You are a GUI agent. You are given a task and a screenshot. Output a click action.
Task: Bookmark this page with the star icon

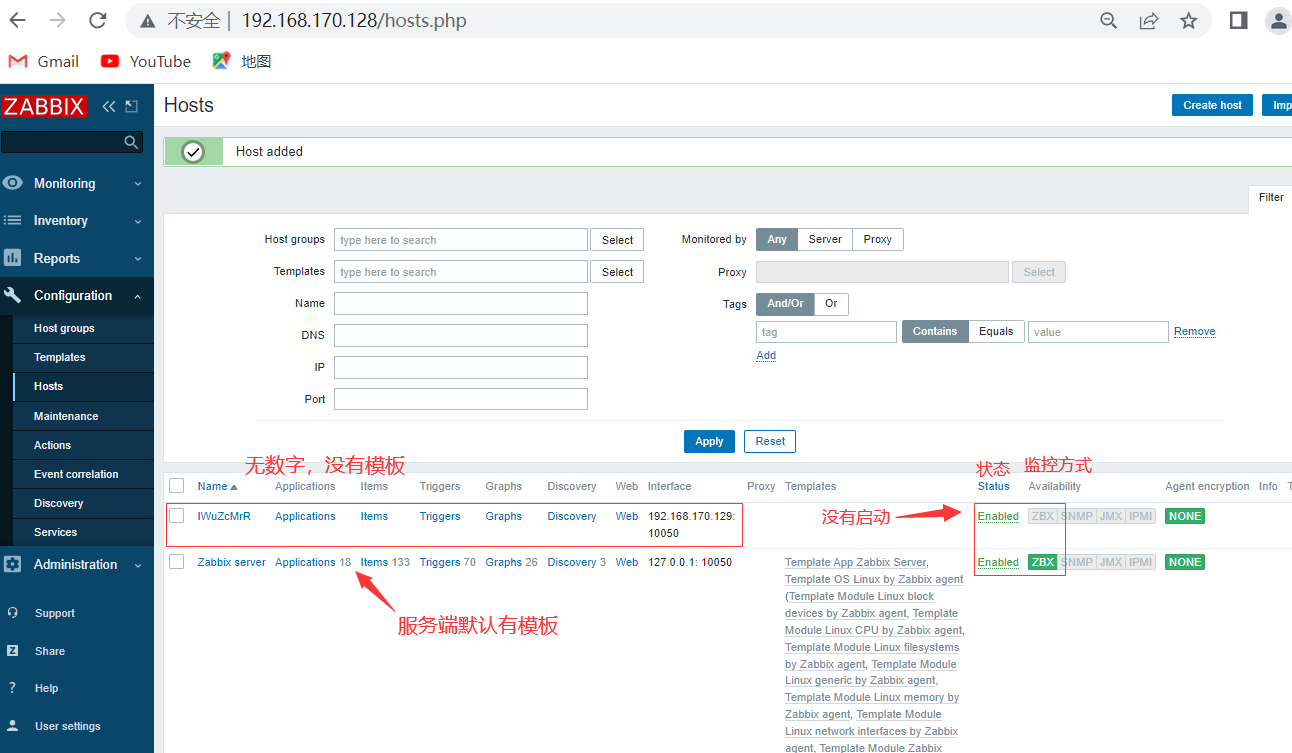tap(1189, 20)
